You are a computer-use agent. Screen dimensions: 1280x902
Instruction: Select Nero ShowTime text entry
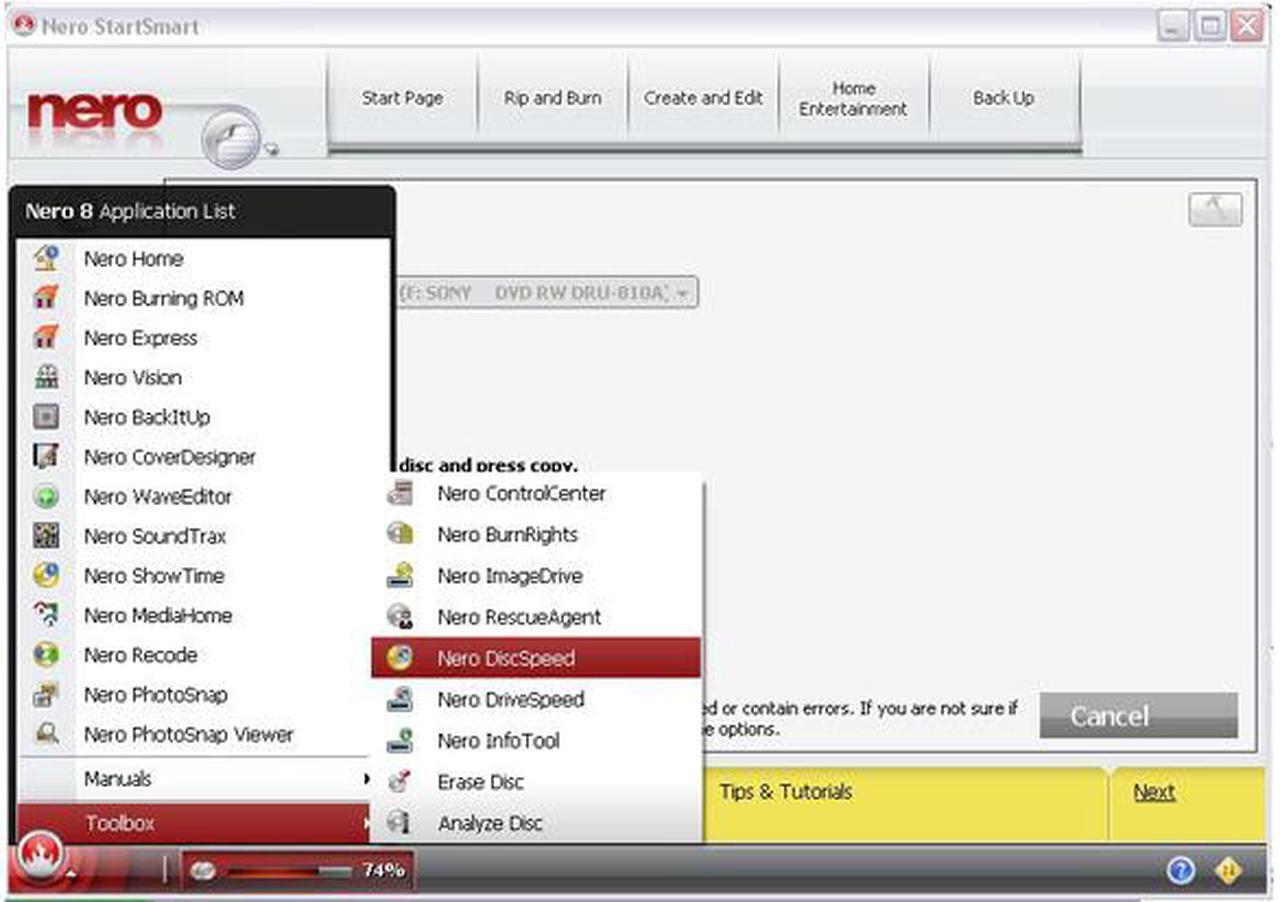point(154,576)
